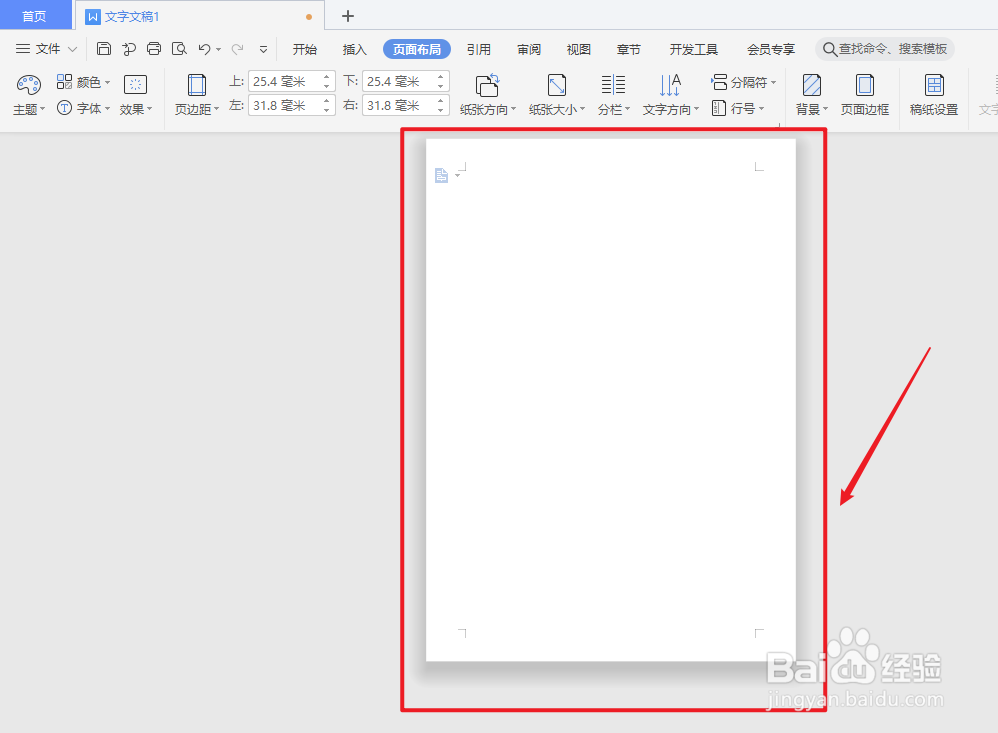The height and width of the screenshot is (733, 998).
Task: Click the print icon in quick toolbar
Action: (154, 49)
